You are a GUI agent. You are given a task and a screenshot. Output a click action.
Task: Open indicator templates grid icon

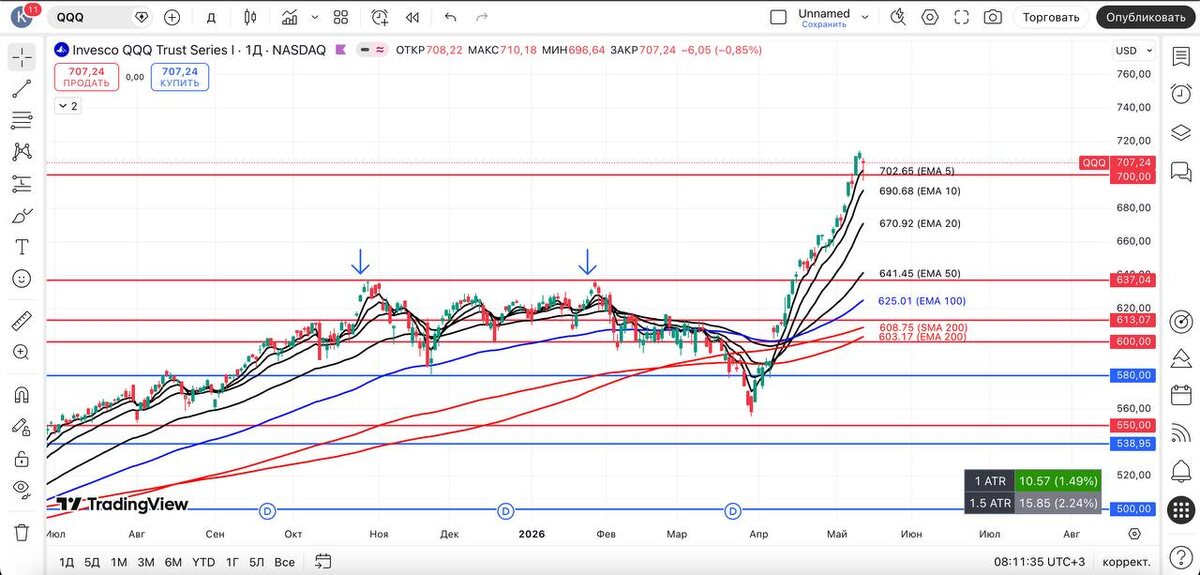pyautogui.click(x=340, y=17)
